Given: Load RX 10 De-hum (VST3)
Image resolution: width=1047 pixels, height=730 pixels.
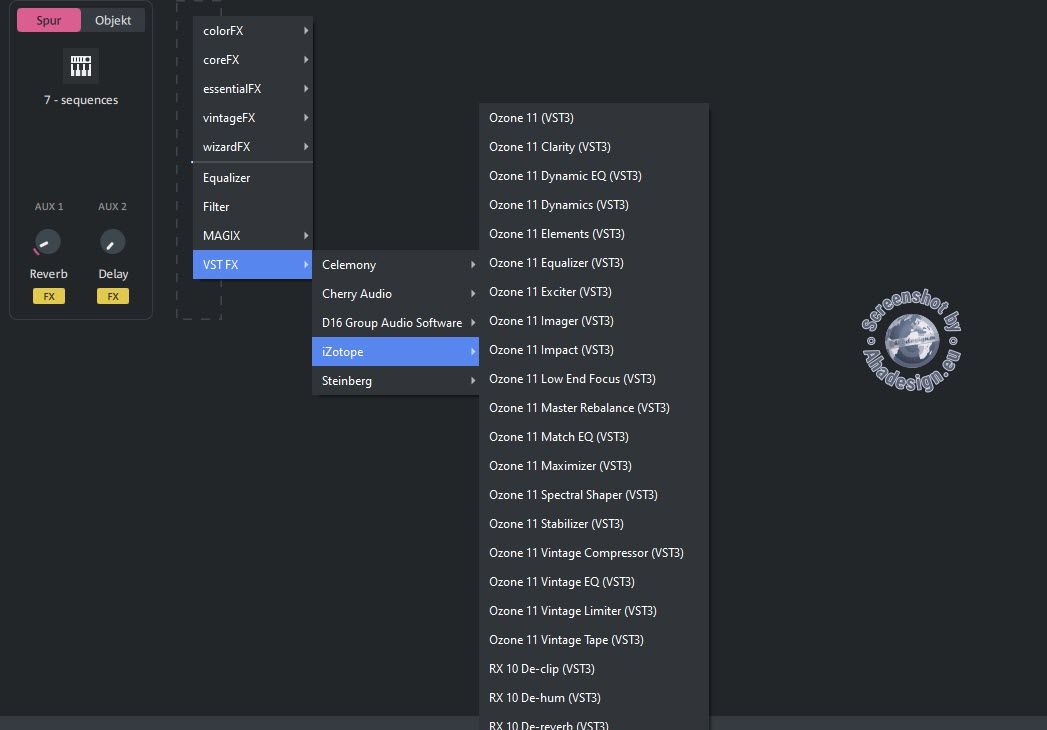Looking at the screenshot, I should pos(594,698).
